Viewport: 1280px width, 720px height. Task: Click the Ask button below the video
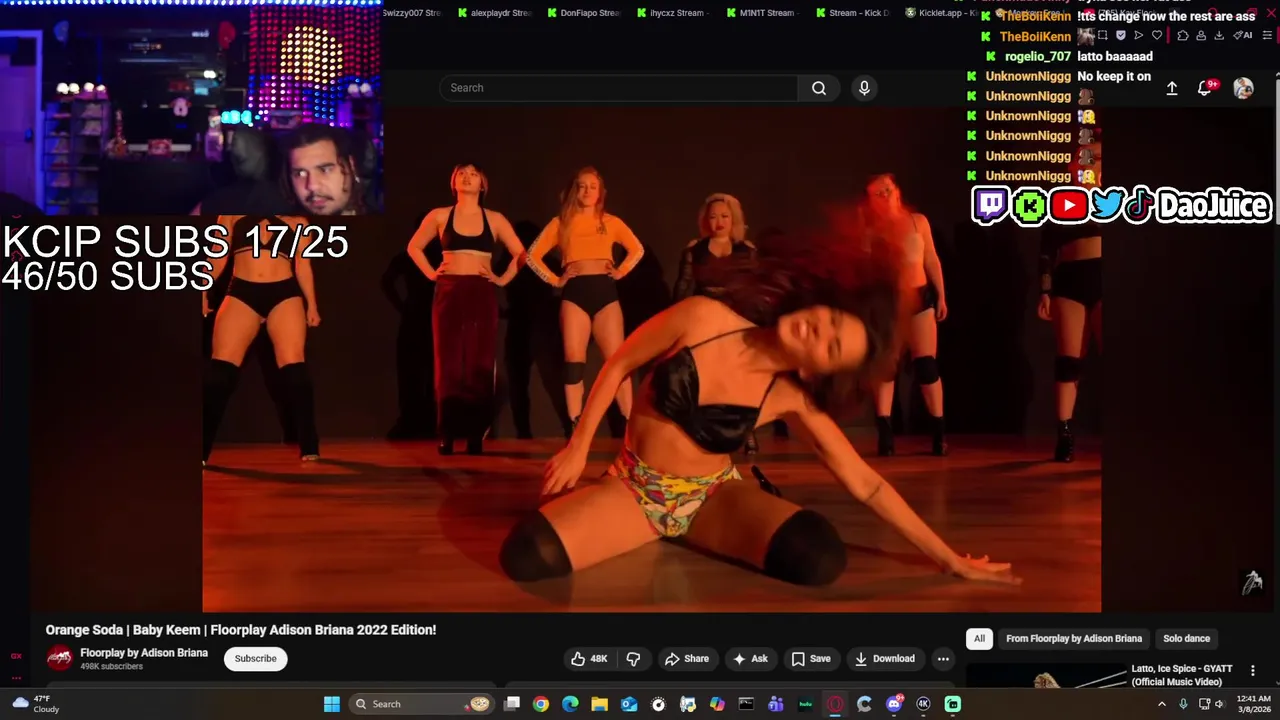coord(750,659)
